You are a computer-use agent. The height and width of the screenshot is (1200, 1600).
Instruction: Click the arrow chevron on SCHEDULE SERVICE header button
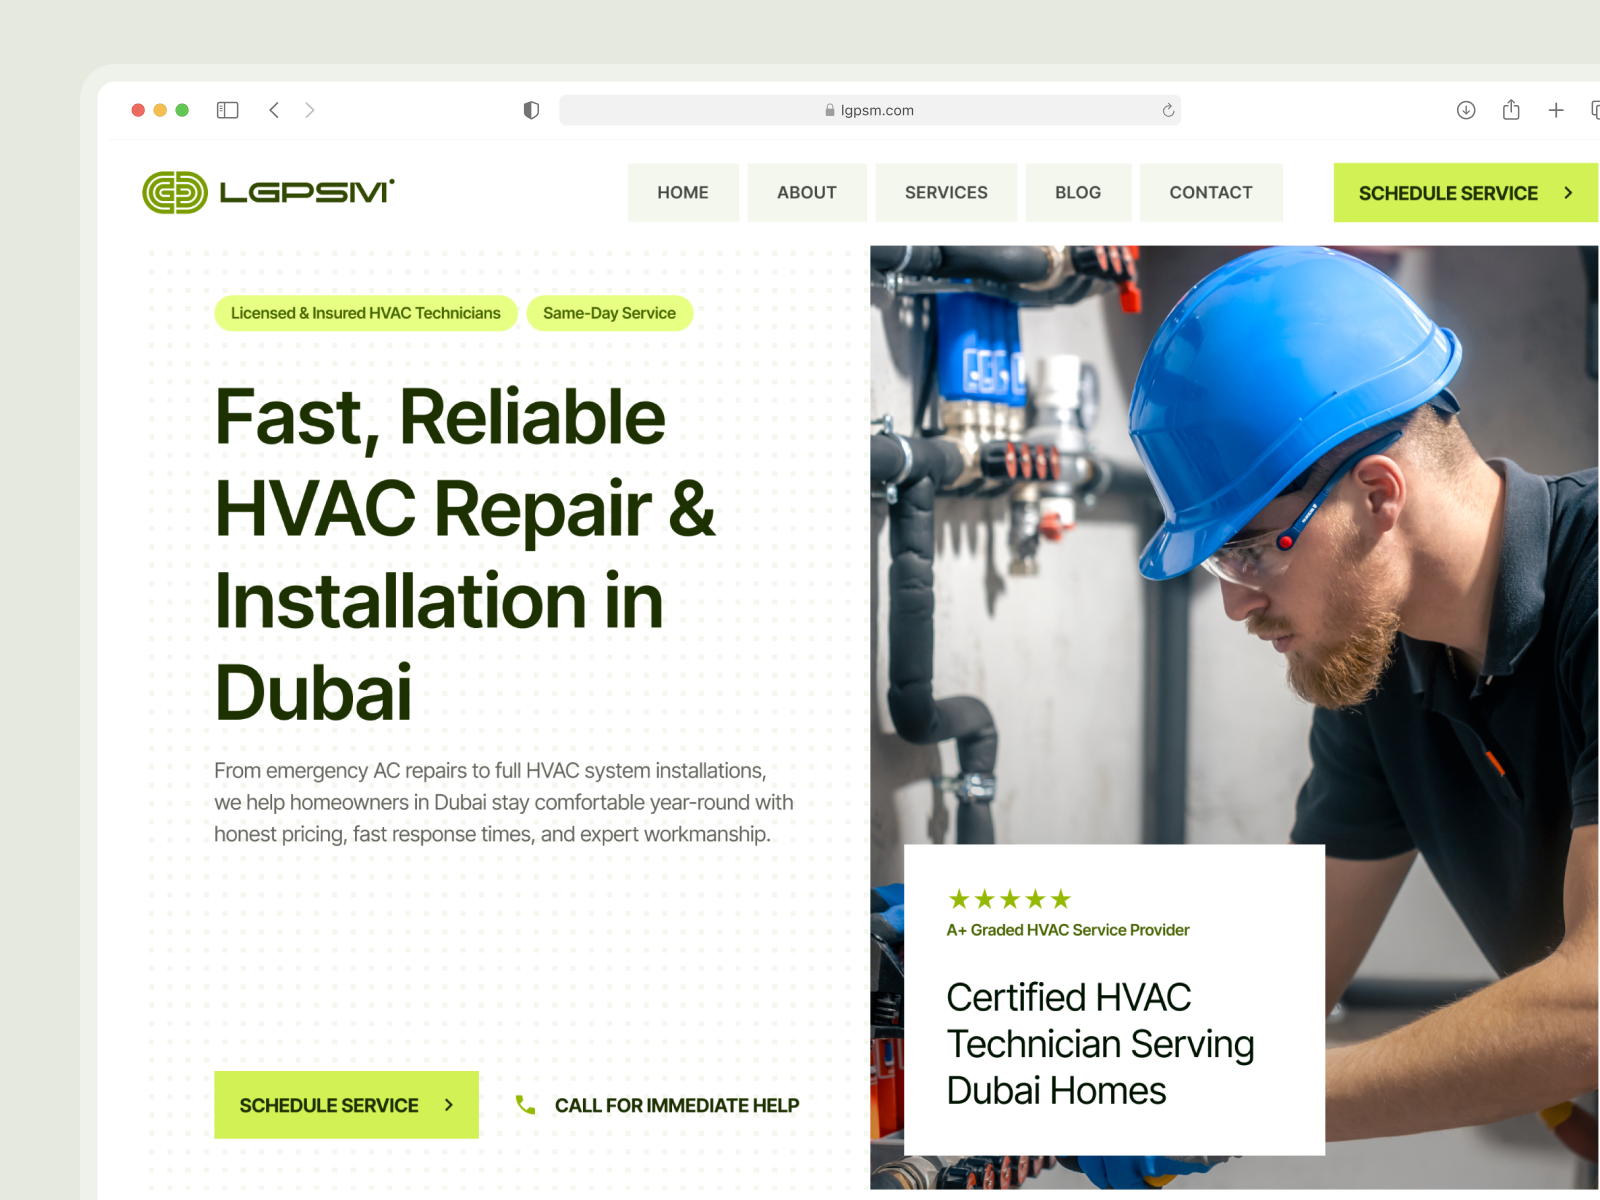tap(1567, 192)
